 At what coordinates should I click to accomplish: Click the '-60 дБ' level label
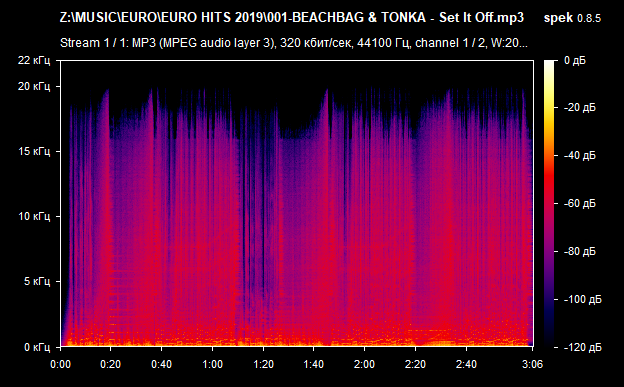point(579,203)
